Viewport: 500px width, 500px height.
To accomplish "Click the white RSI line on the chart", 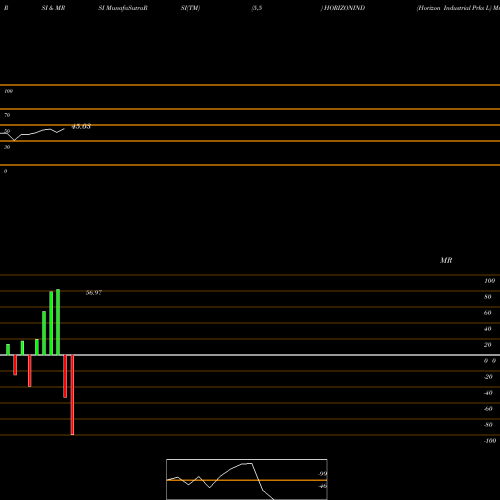I will pyautogui.click(x=33, y=134).
